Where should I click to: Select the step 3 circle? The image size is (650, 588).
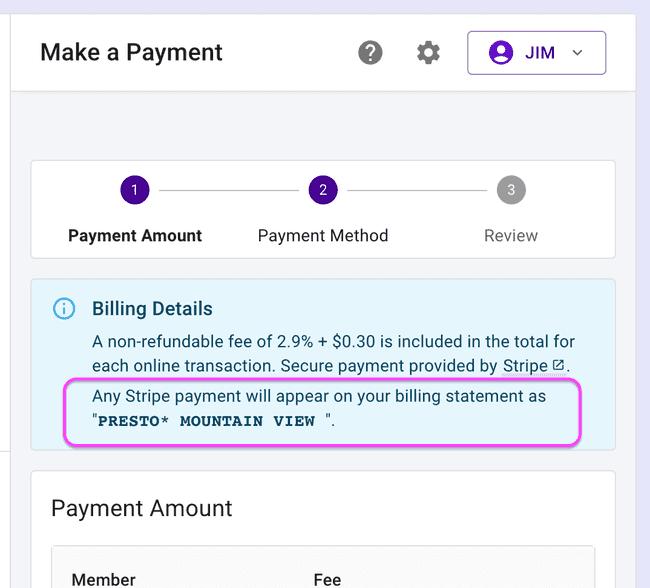click(511, 190)
